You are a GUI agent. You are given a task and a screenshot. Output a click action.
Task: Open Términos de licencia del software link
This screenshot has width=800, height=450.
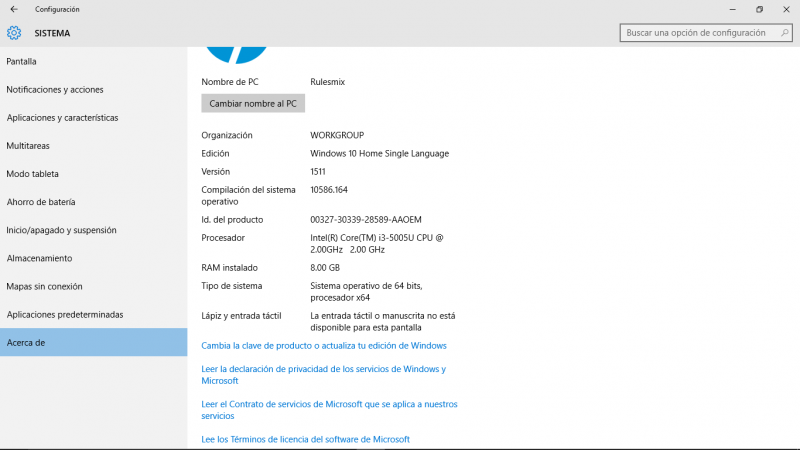[x=305, y=439]
